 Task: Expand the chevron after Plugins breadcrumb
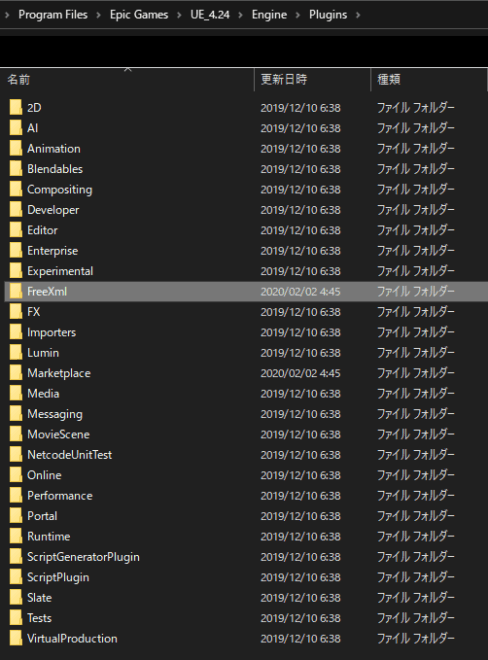point(358,15)
